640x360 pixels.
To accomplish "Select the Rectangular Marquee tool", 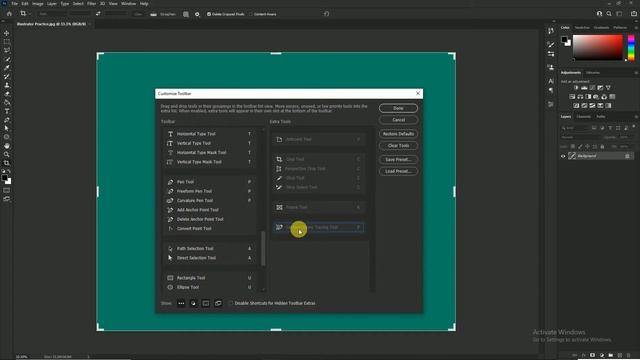I will 7,42.
